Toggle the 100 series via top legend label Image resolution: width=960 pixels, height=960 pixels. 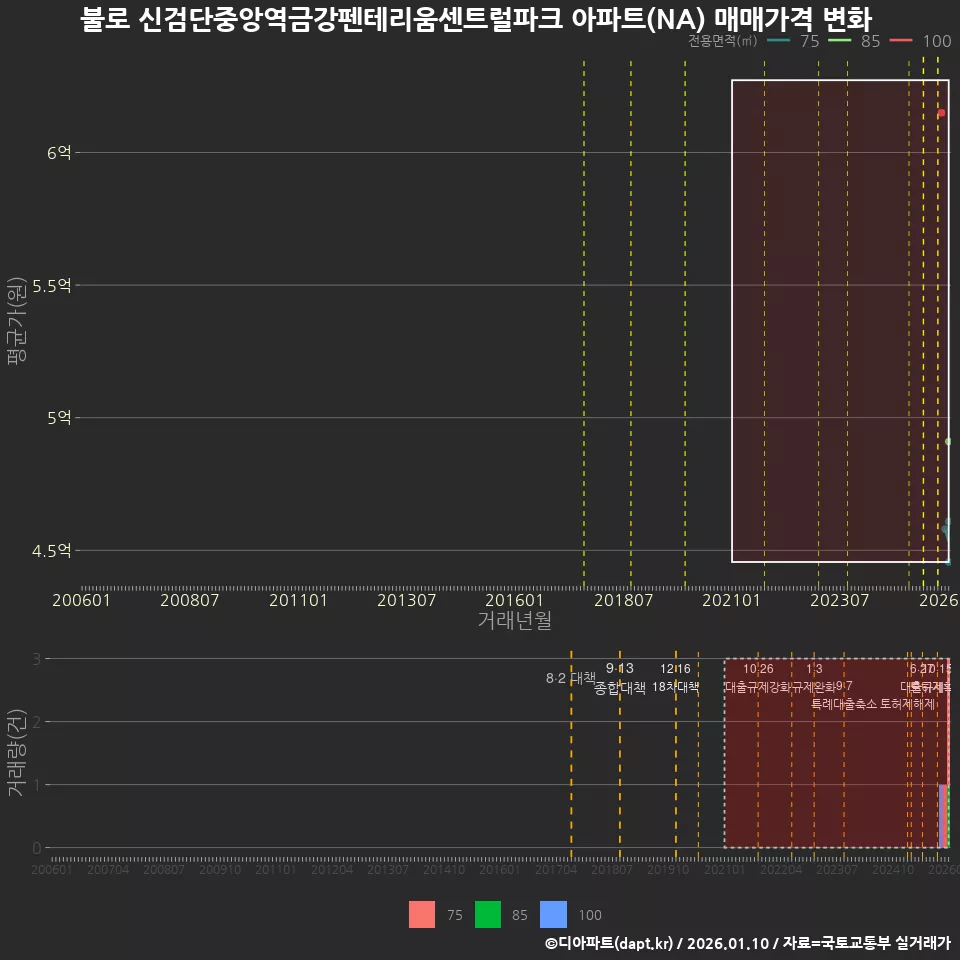pos(937,41)
